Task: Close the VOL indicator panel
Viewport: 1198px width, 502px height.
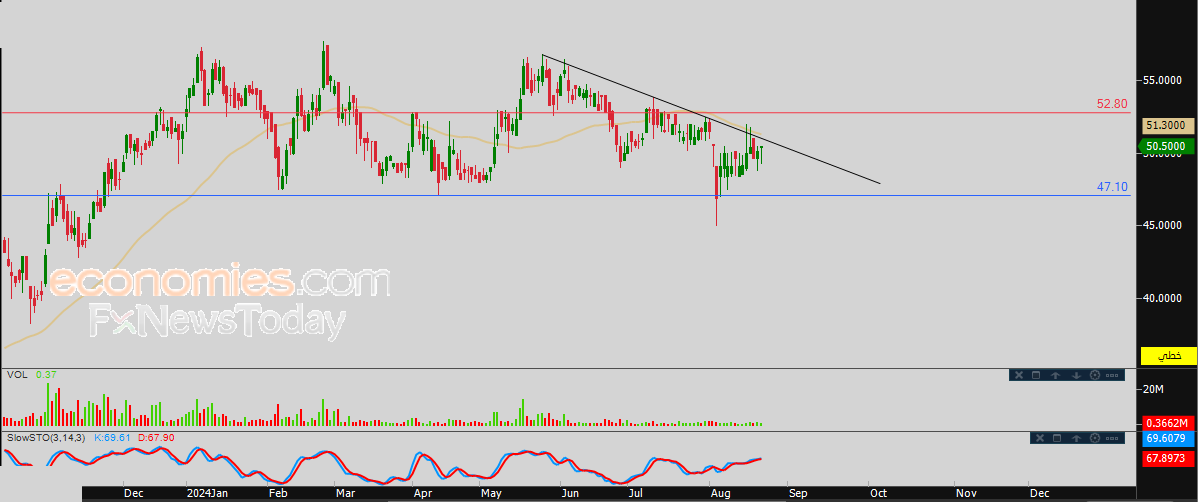Action: [x=1018, y=375]
